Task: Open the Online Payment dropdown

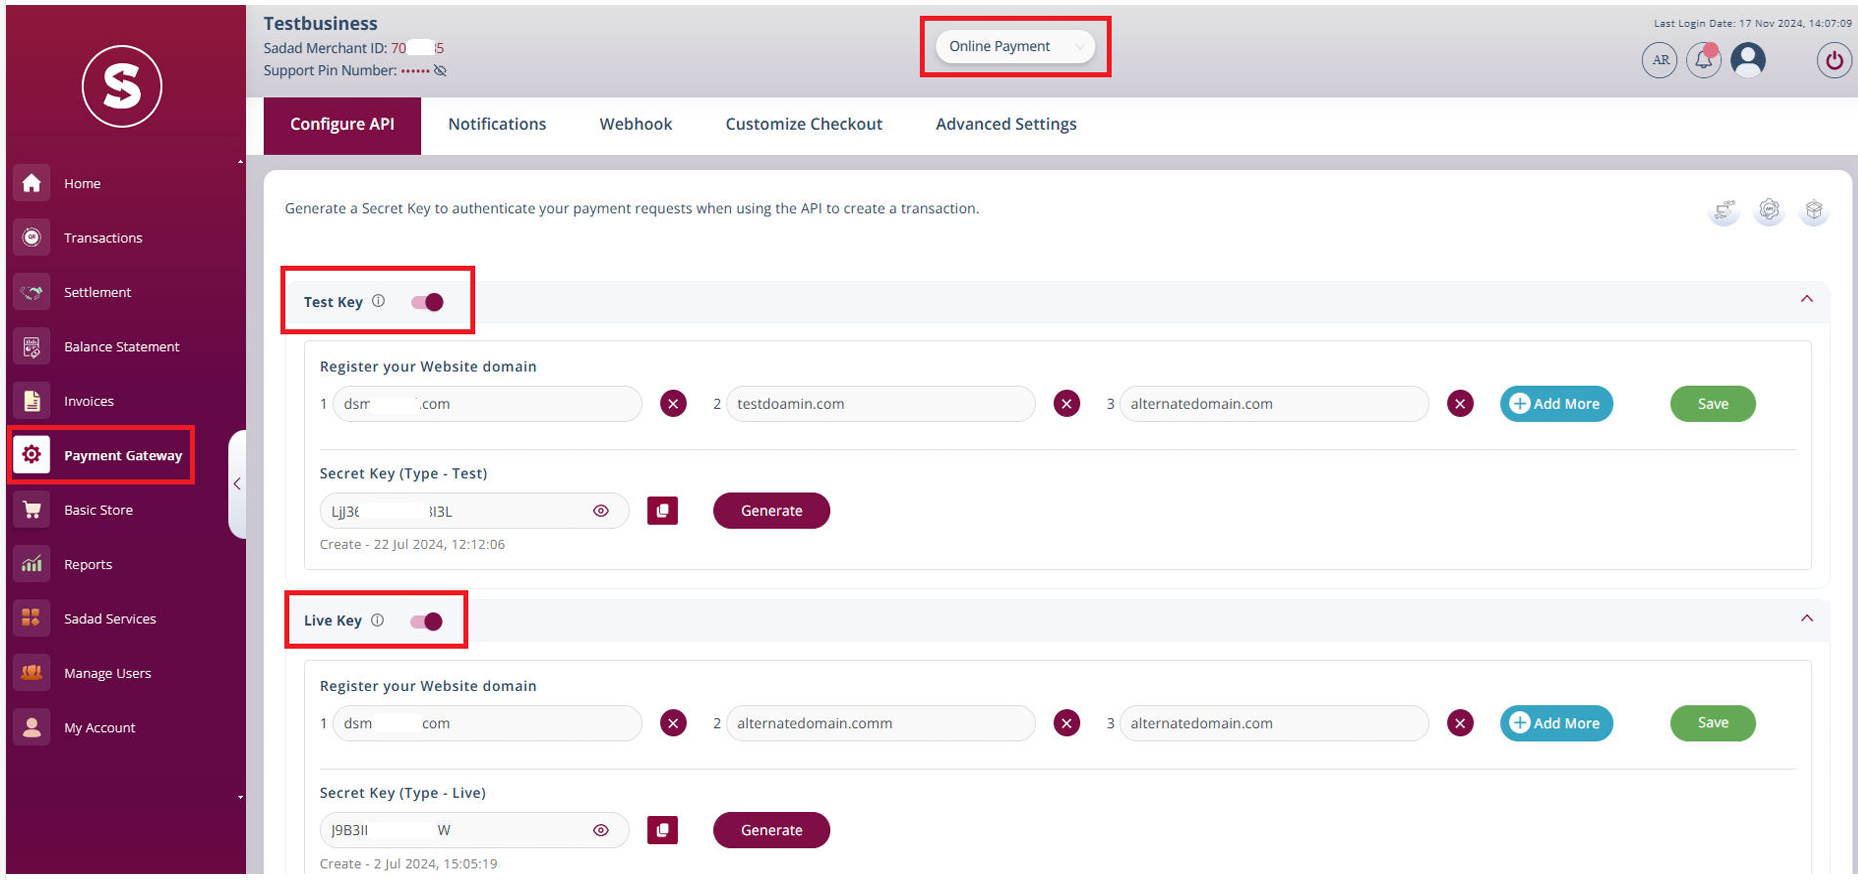Action: click(1014, 47)
